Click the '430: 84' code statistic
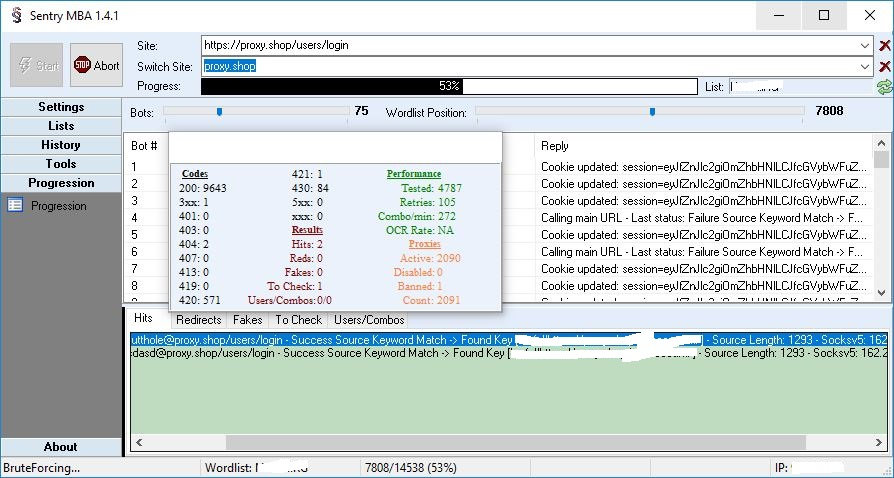The width and height of the screenshot is (894, 478). [310, 188]
